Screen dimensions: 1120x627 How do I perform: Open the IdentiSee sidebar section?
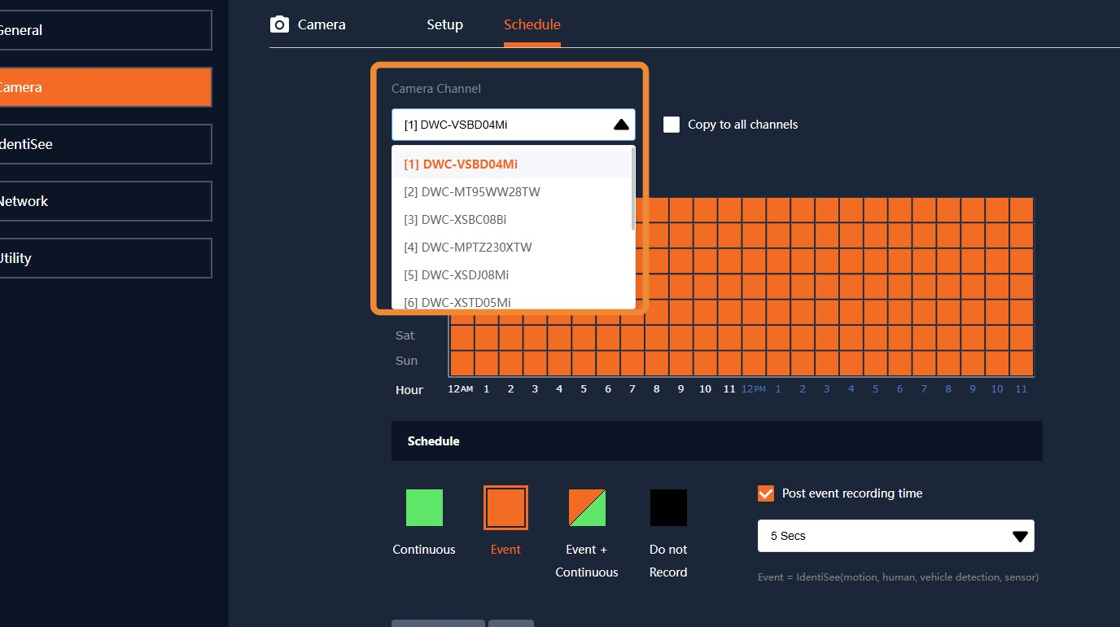click(x=105, y=144)
